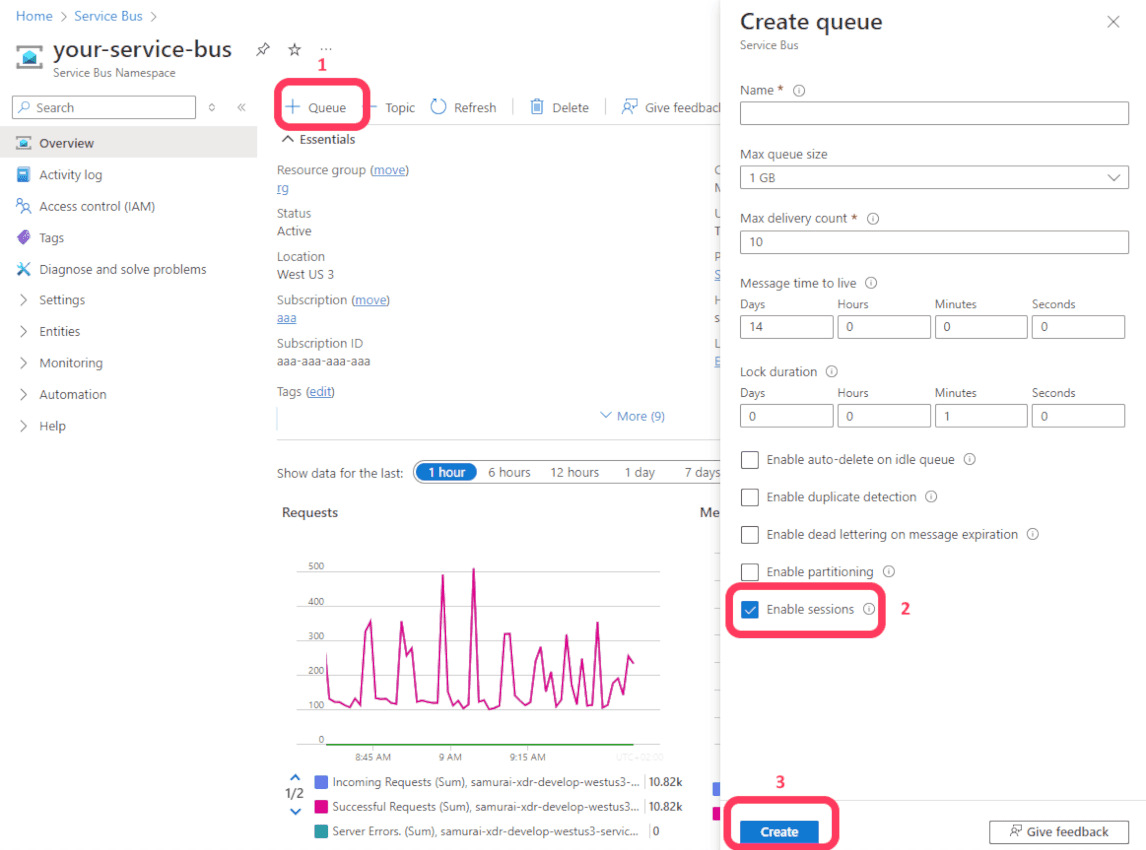Pin your-service-bus to the dashboard
This screenshot has width=1146, height=850.
click(x=262, y=48)
